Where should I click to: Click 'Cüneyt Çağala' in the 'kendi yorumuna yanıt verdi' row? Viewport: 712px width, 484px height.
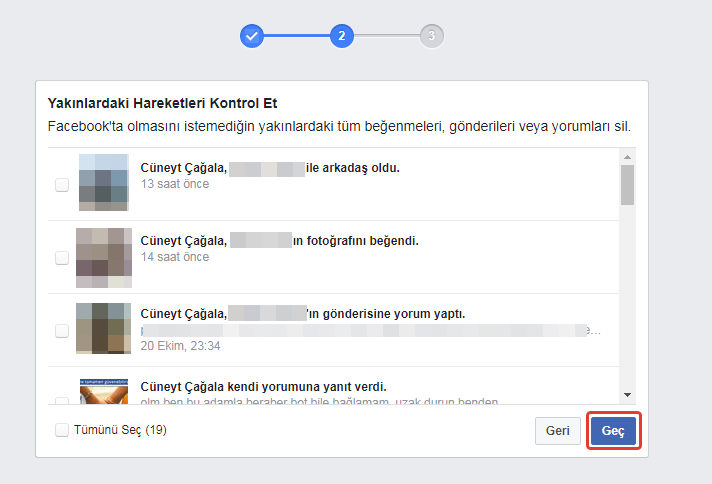click(183, 386)
